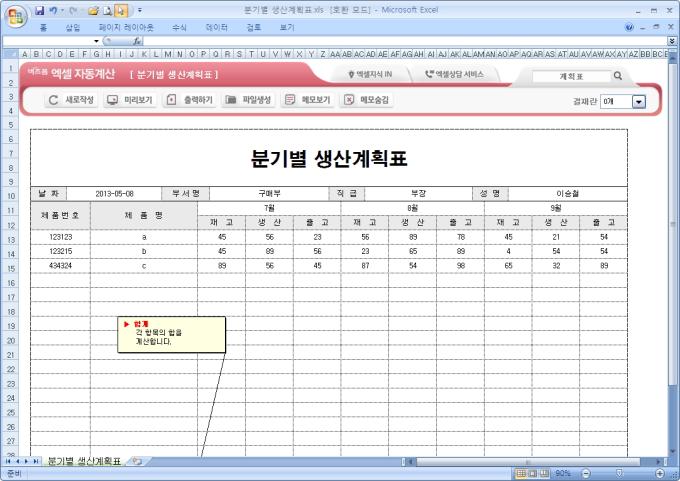
Task: Open the 검토 ribbon tab
Action: 254,27
